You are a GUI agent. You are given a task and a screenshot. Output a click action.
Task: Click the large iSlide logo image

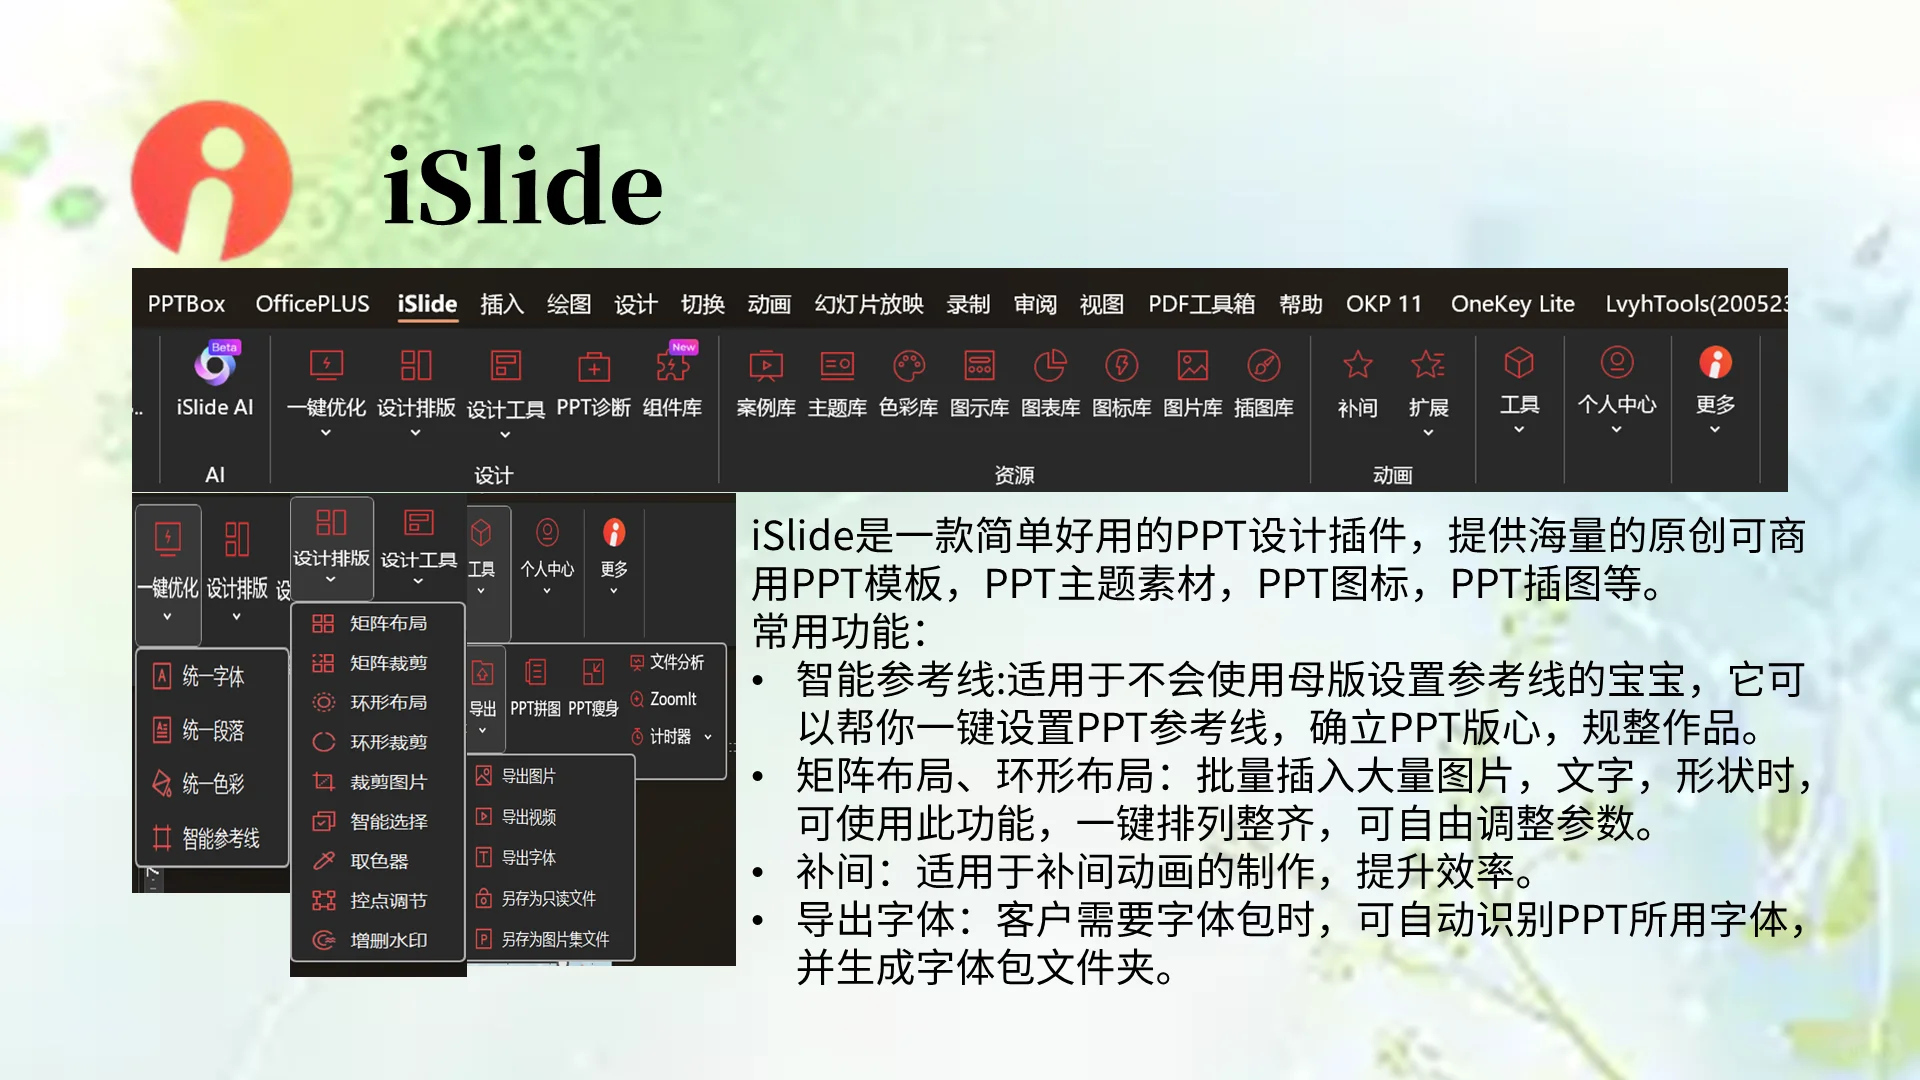[212, 180]
